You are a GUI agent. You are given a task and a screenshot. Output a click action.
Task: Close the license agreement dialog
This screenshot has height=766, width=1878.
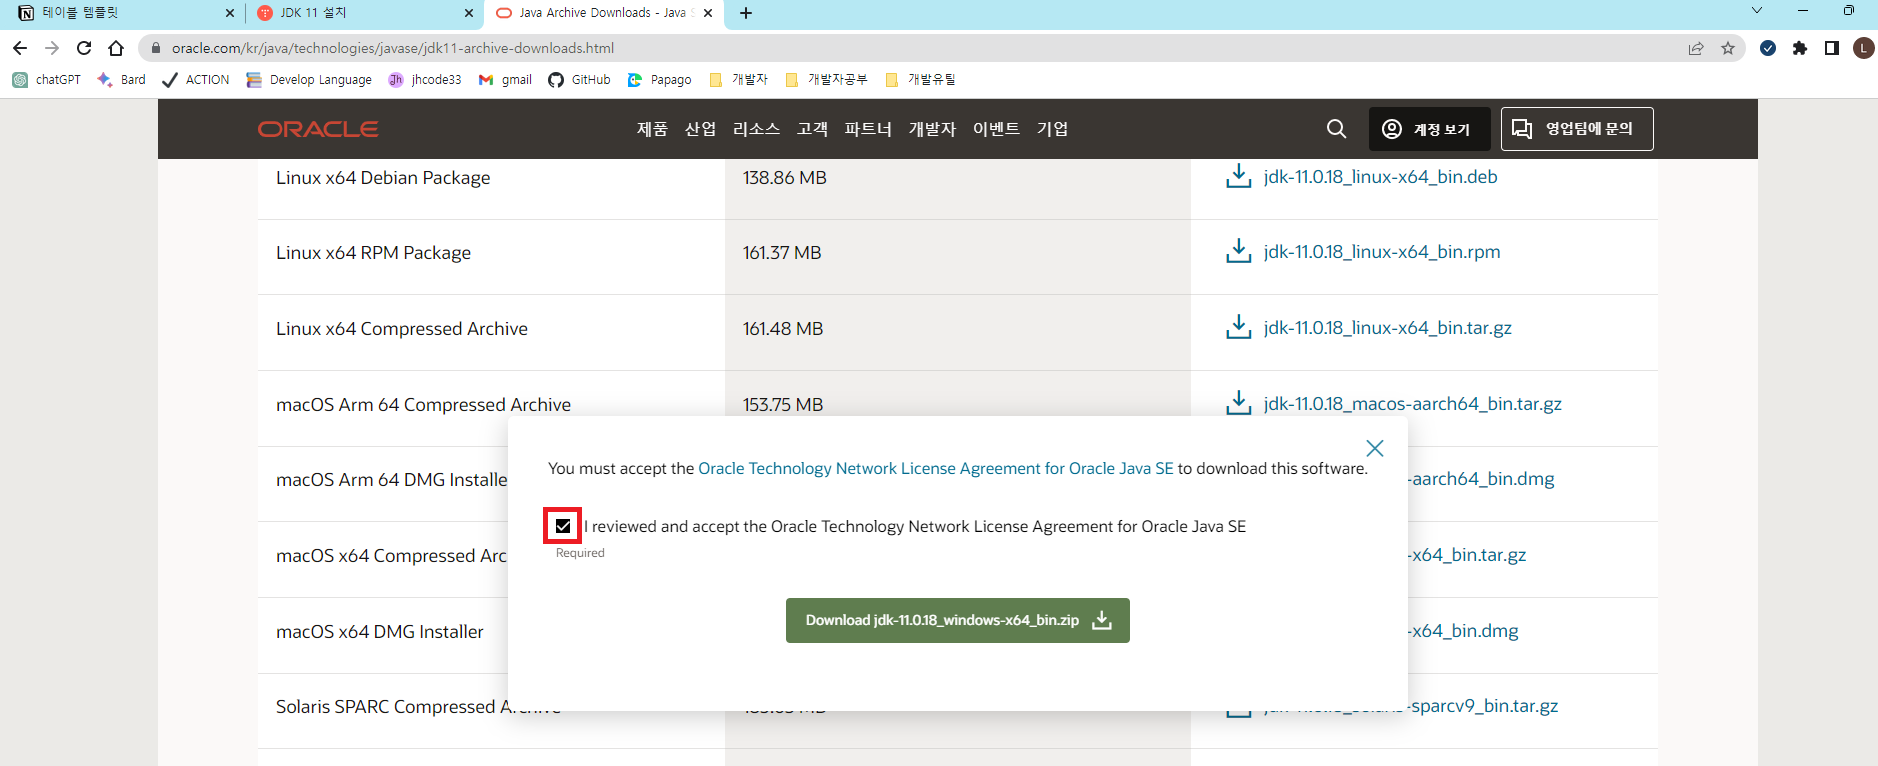(x=1375, y=448)
